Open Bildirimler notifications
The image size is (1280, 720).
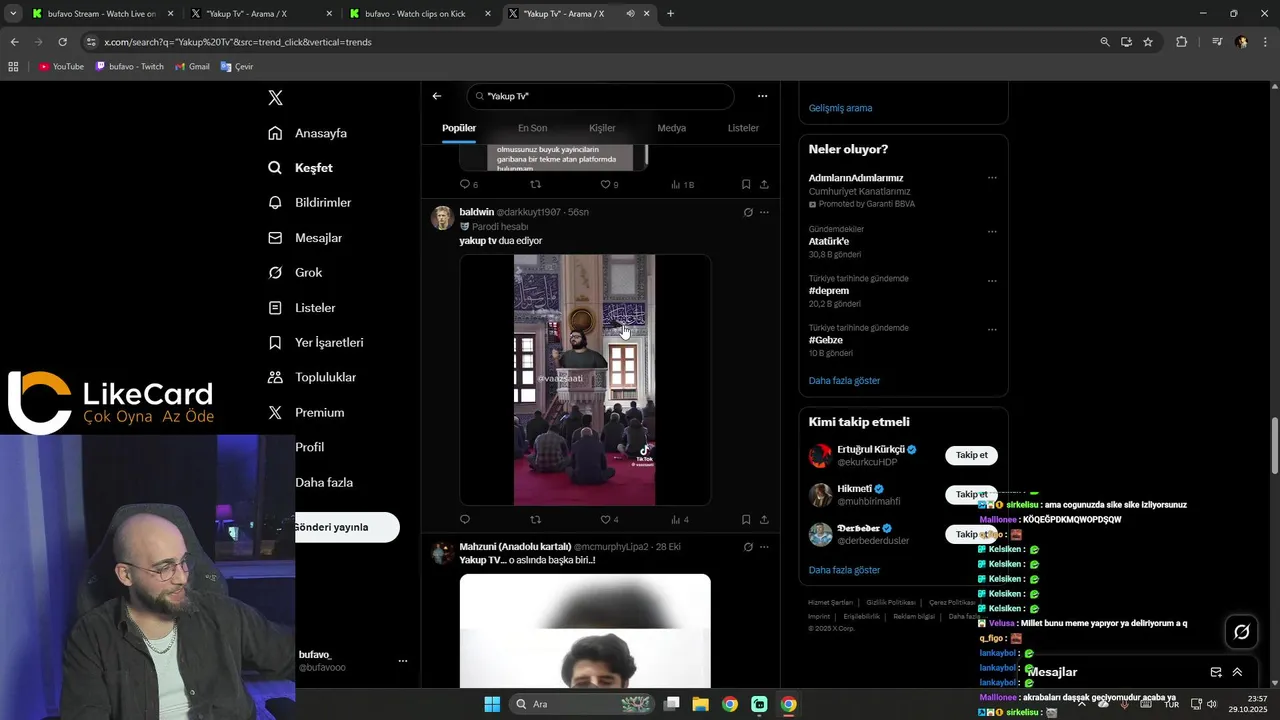pos(310,203)
